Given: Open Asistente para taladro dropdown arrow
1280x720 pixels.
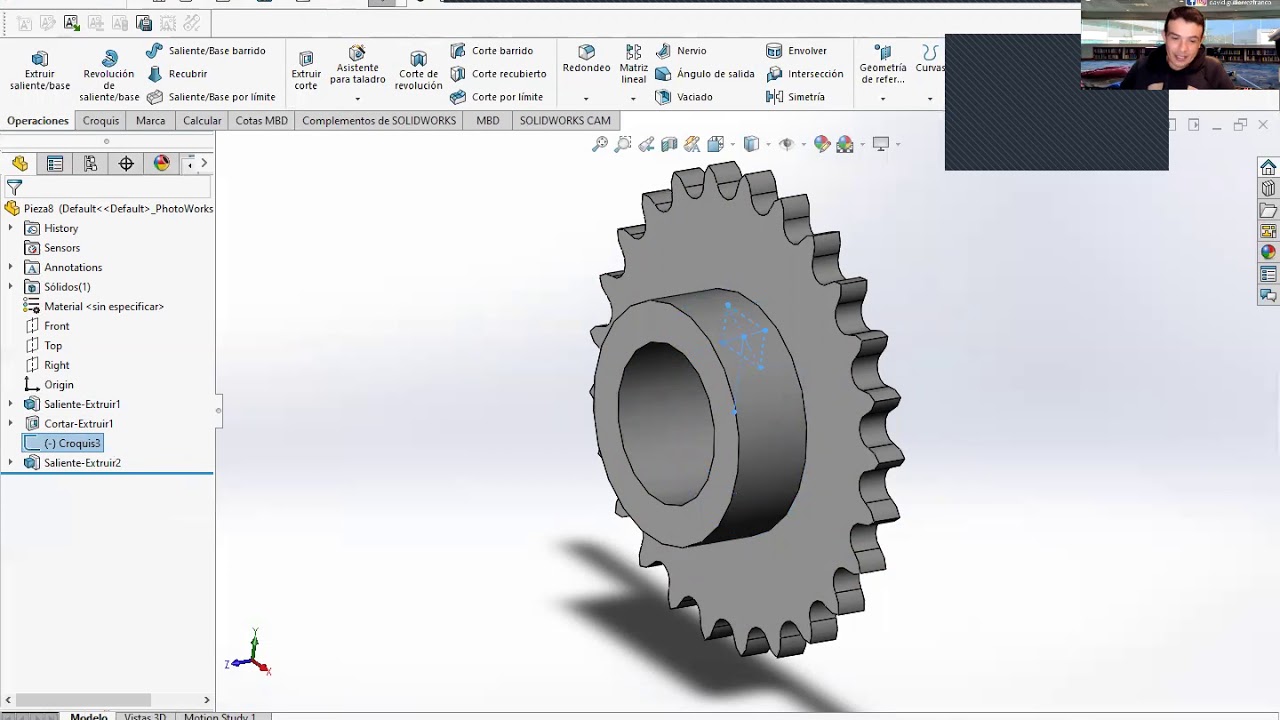Looking at the screenshot, I should [x=357, y=99].
